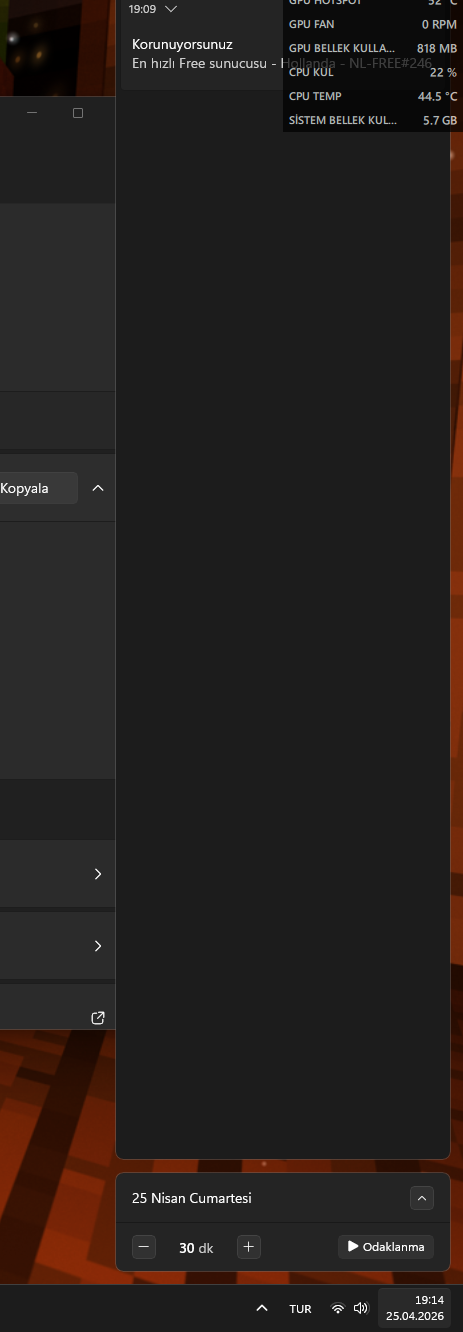Maximize the left window
This screenshot has height=1332, width=463.
pos(78,113)
